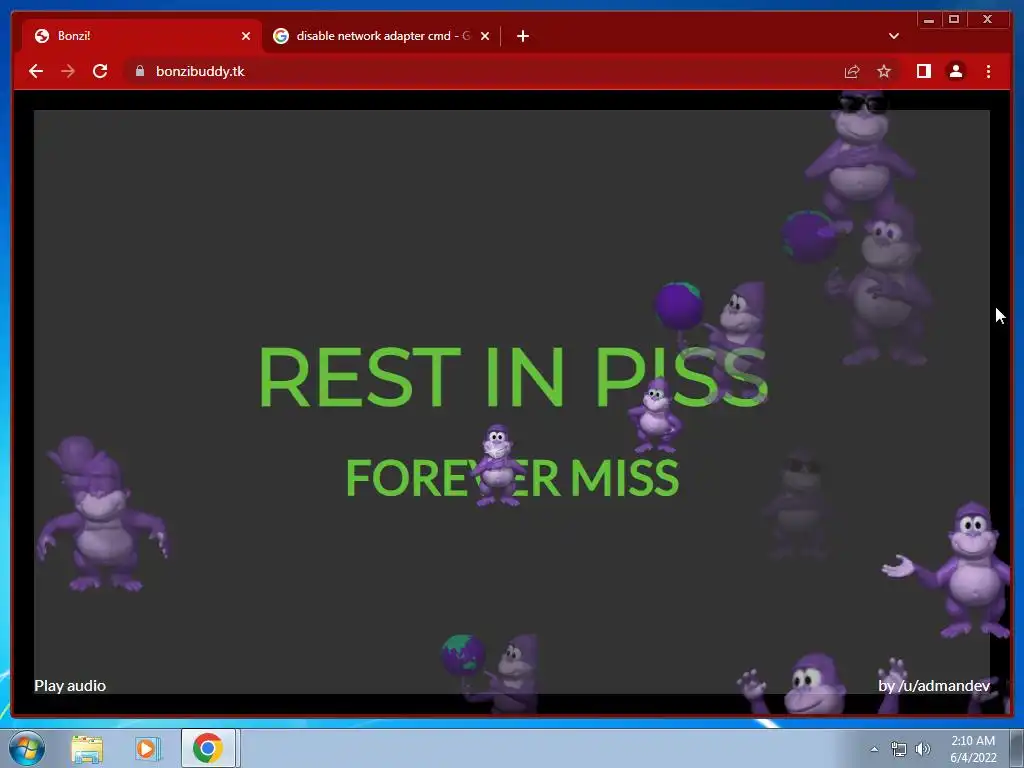1024x768 pixels.
Task: Click the Play audio link
Action: coord(70,686)
